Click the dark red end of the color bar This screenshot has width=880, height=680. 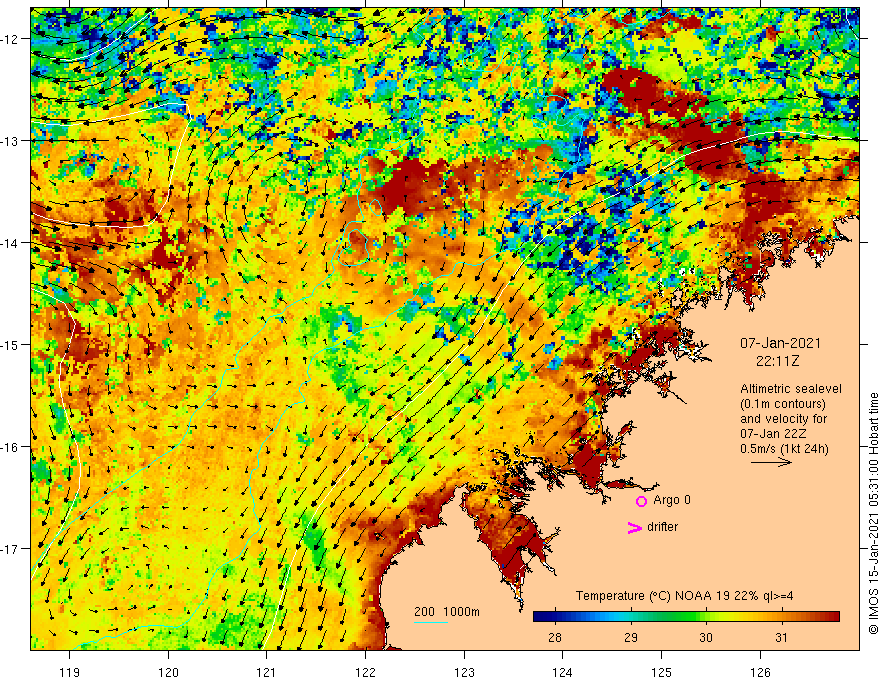[x=834, y=617]
